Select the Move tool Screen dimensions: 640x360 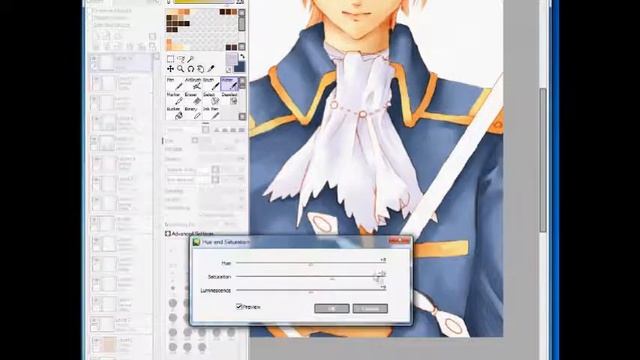coord(171,69)
